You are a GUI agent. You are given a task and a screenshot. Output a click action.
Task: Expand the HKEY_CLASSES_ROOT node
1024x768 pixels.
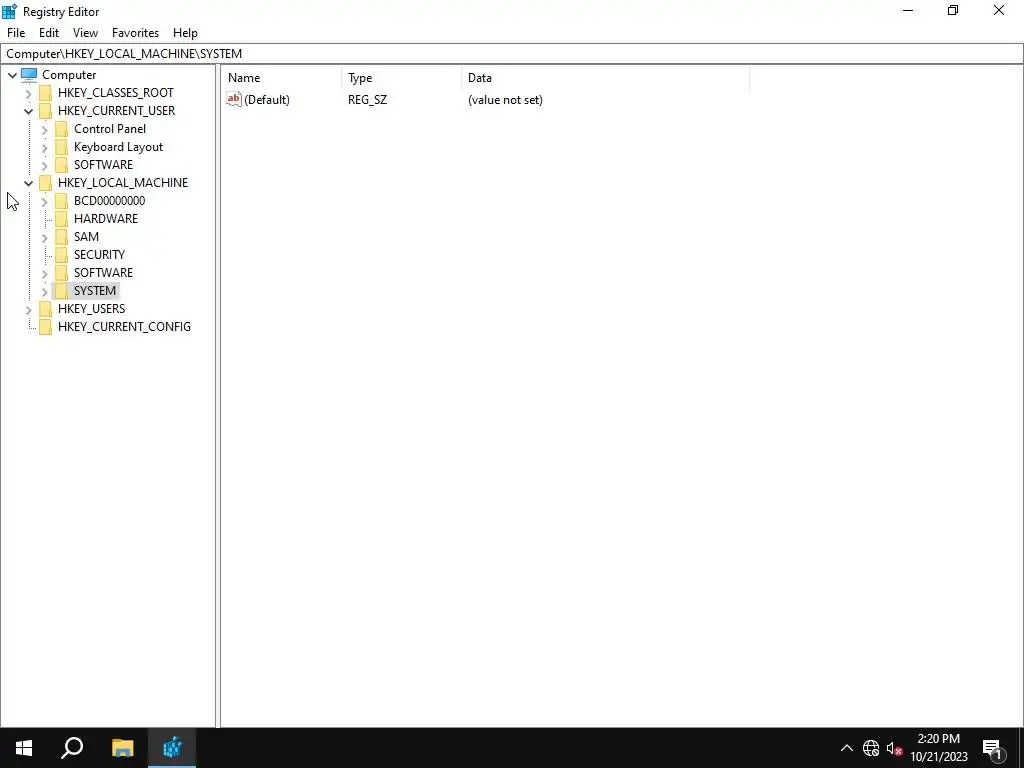pyautogui.click(x=28, y=93)
